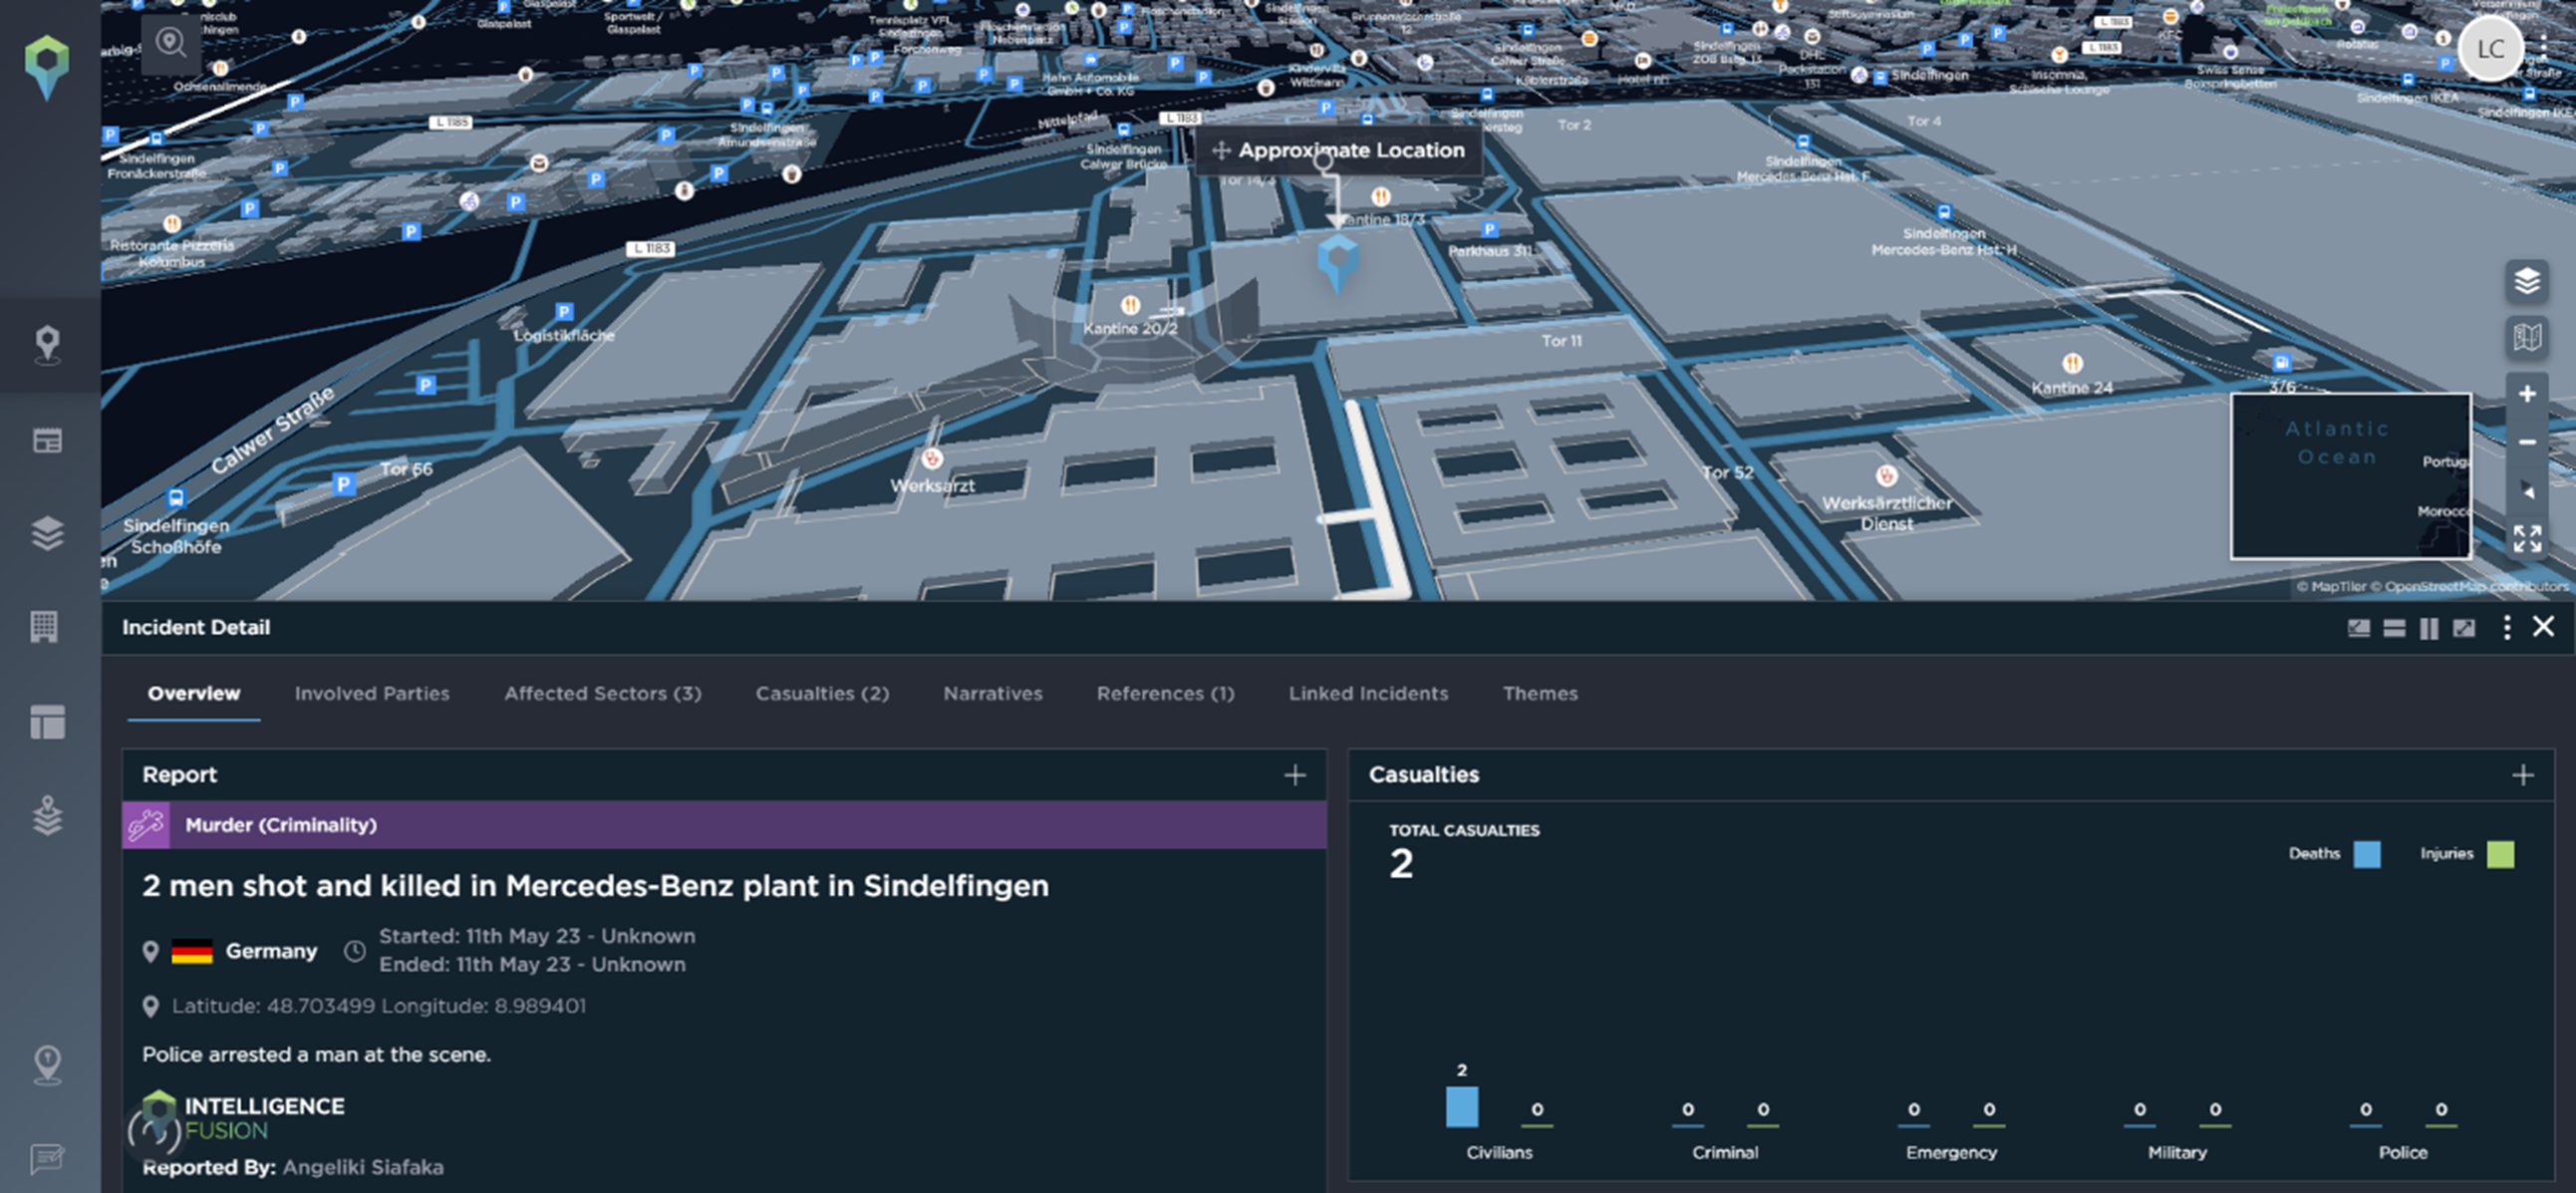Click the LC user avatar
This screenshot has height=1193, width=2576.
(x=2490, y=49)
